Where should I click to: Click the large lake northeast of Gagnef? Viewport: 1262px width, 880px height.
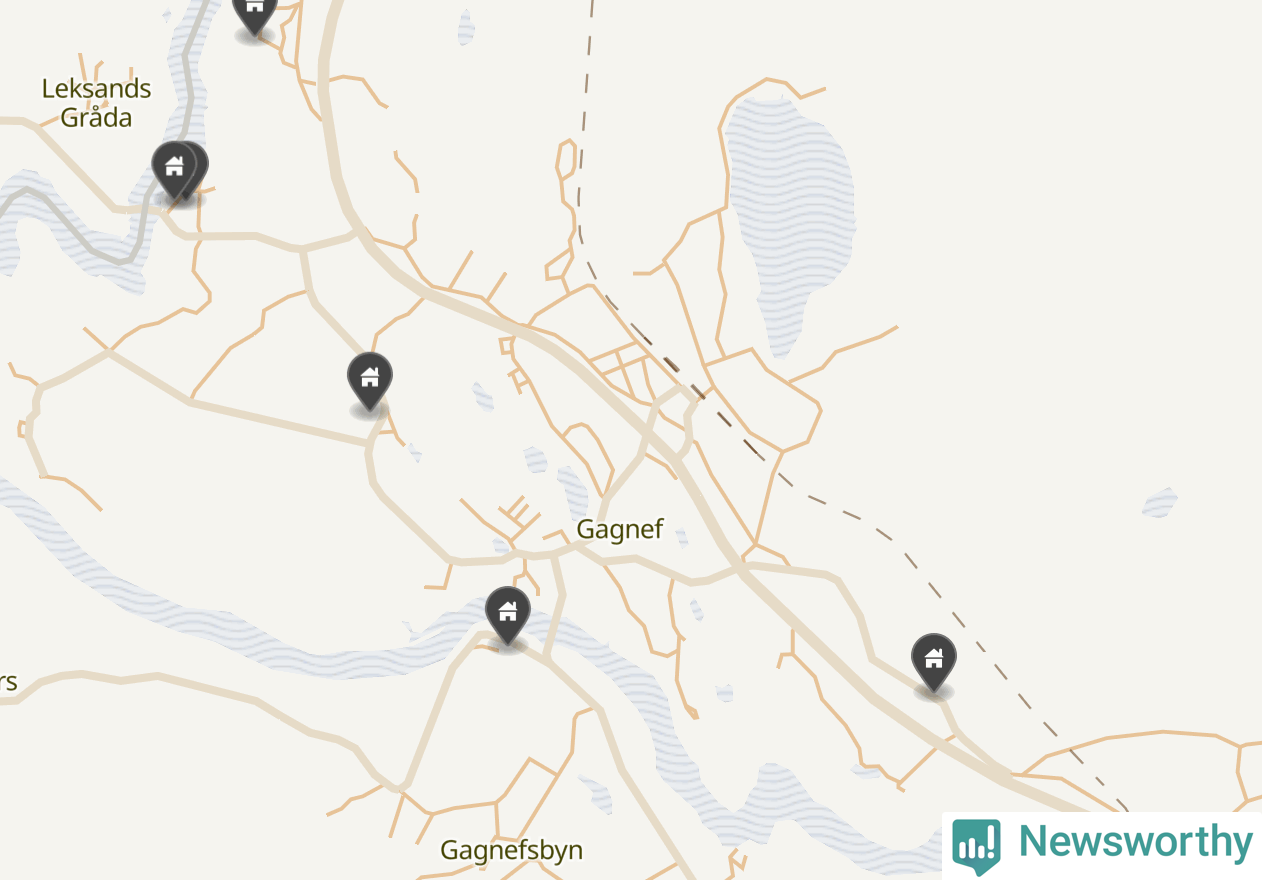coord(790,220)
